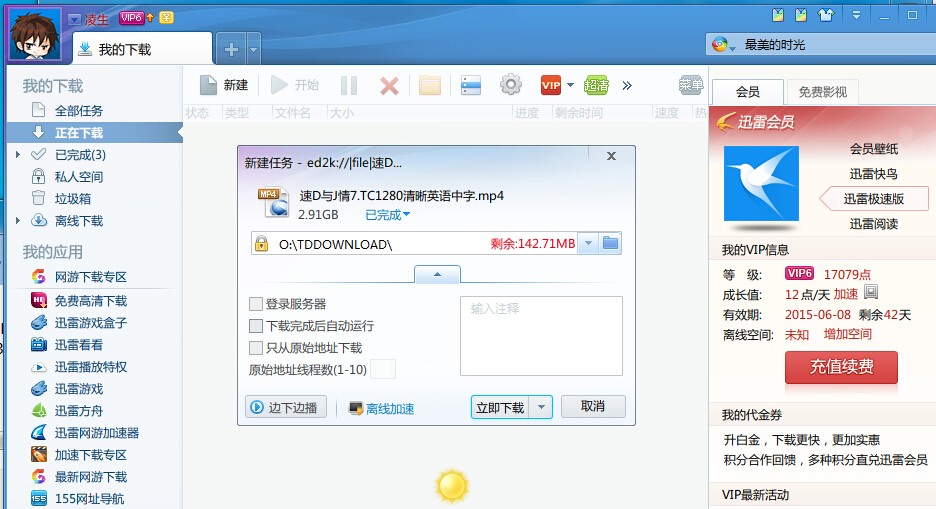Click the red VIP toolbar icon
Screen dimensions: 936x509
click(550, 85)
